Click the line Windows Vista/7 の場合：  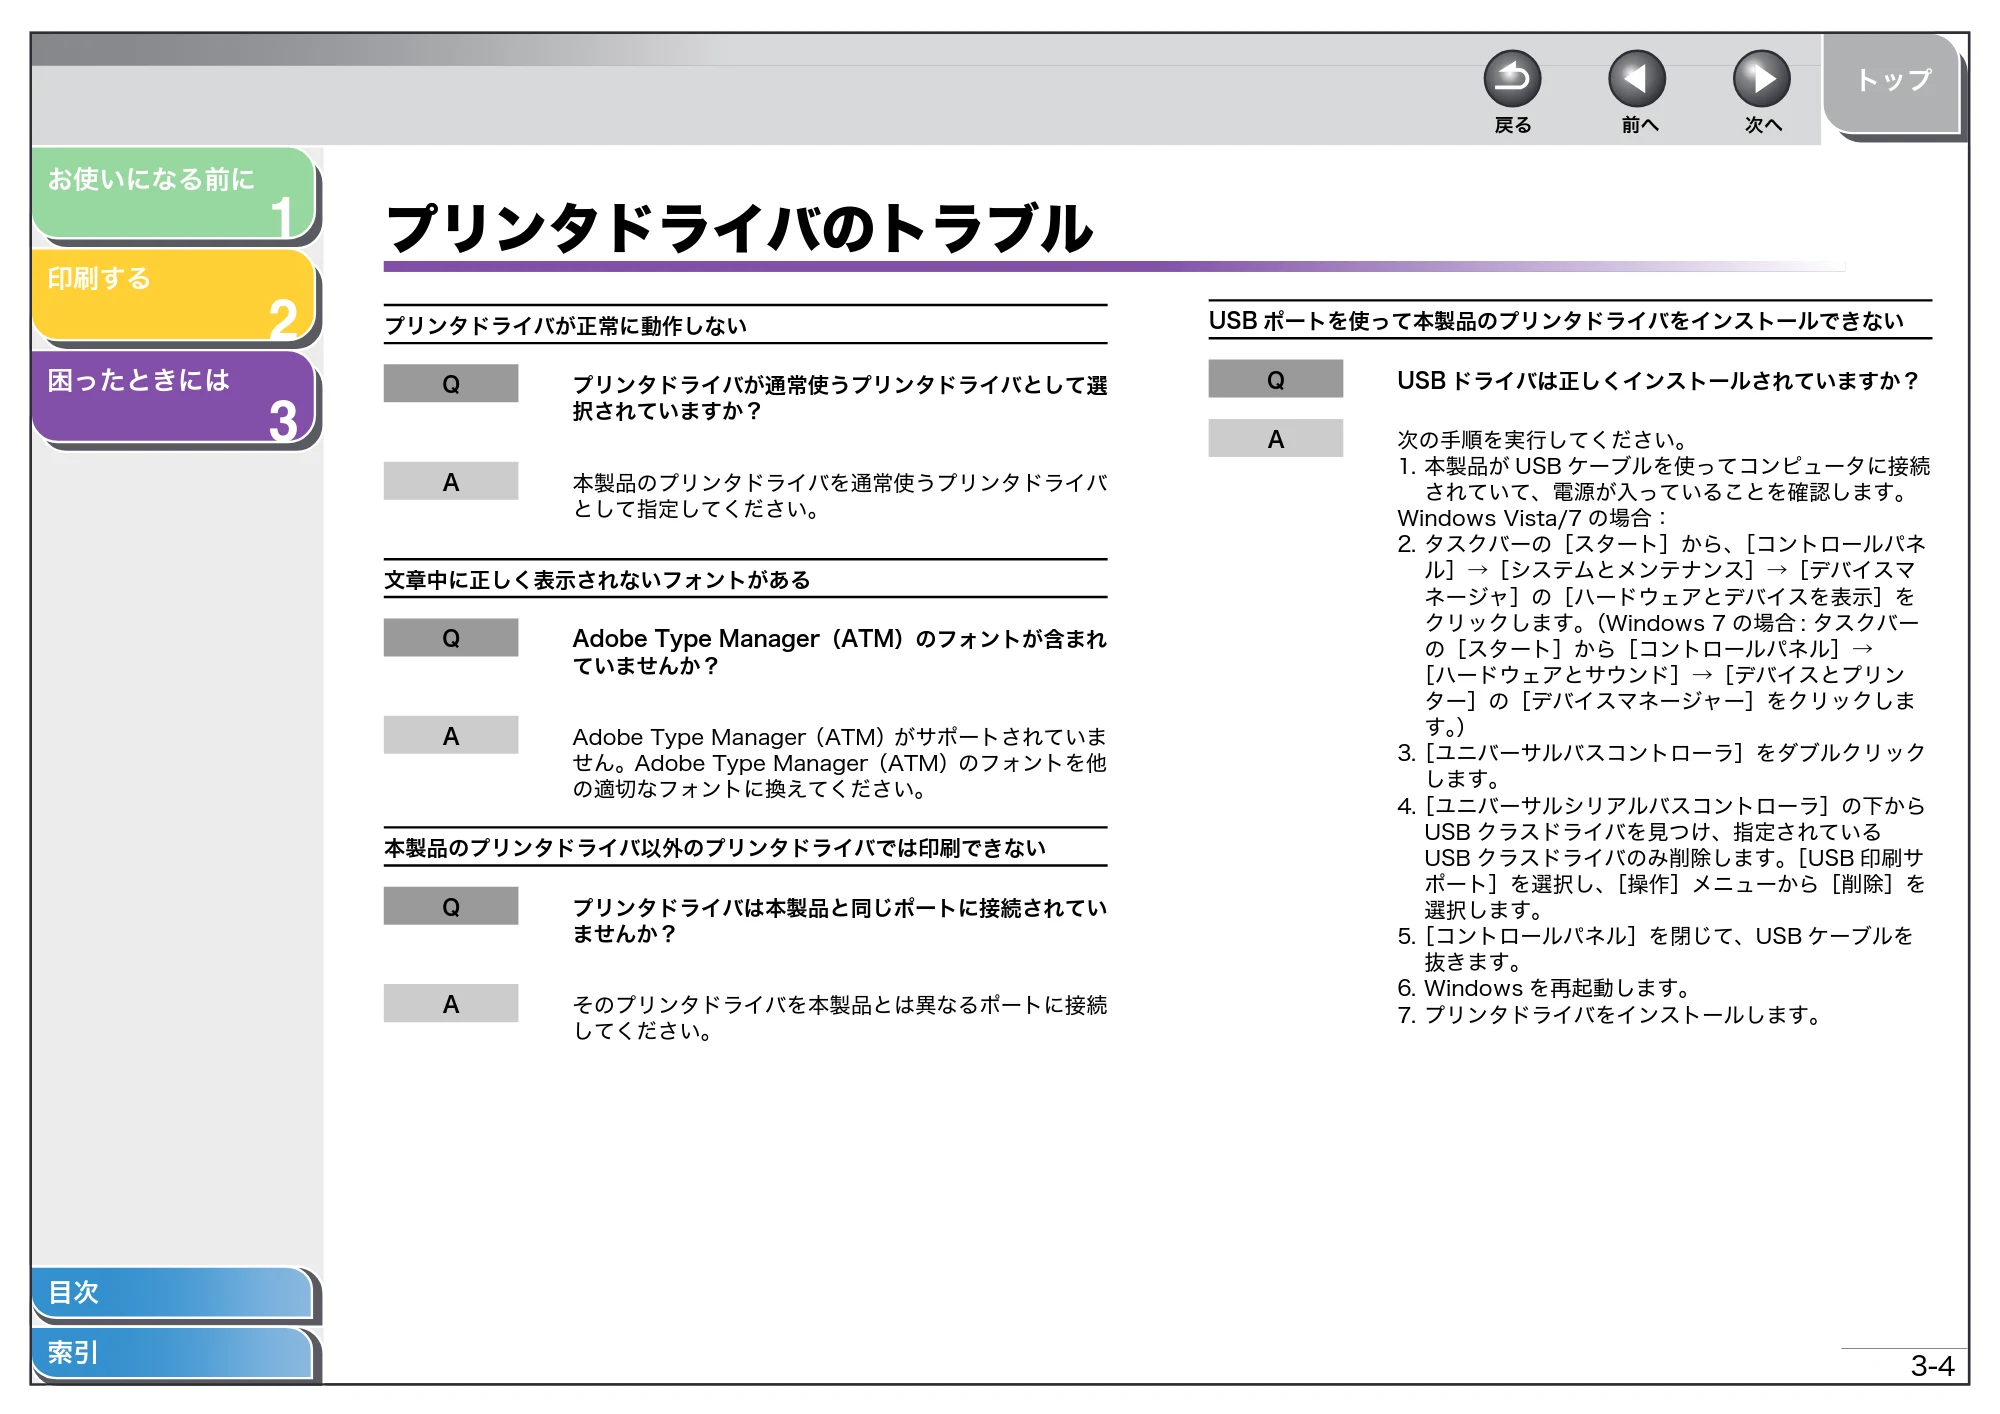coord(1533,518)
